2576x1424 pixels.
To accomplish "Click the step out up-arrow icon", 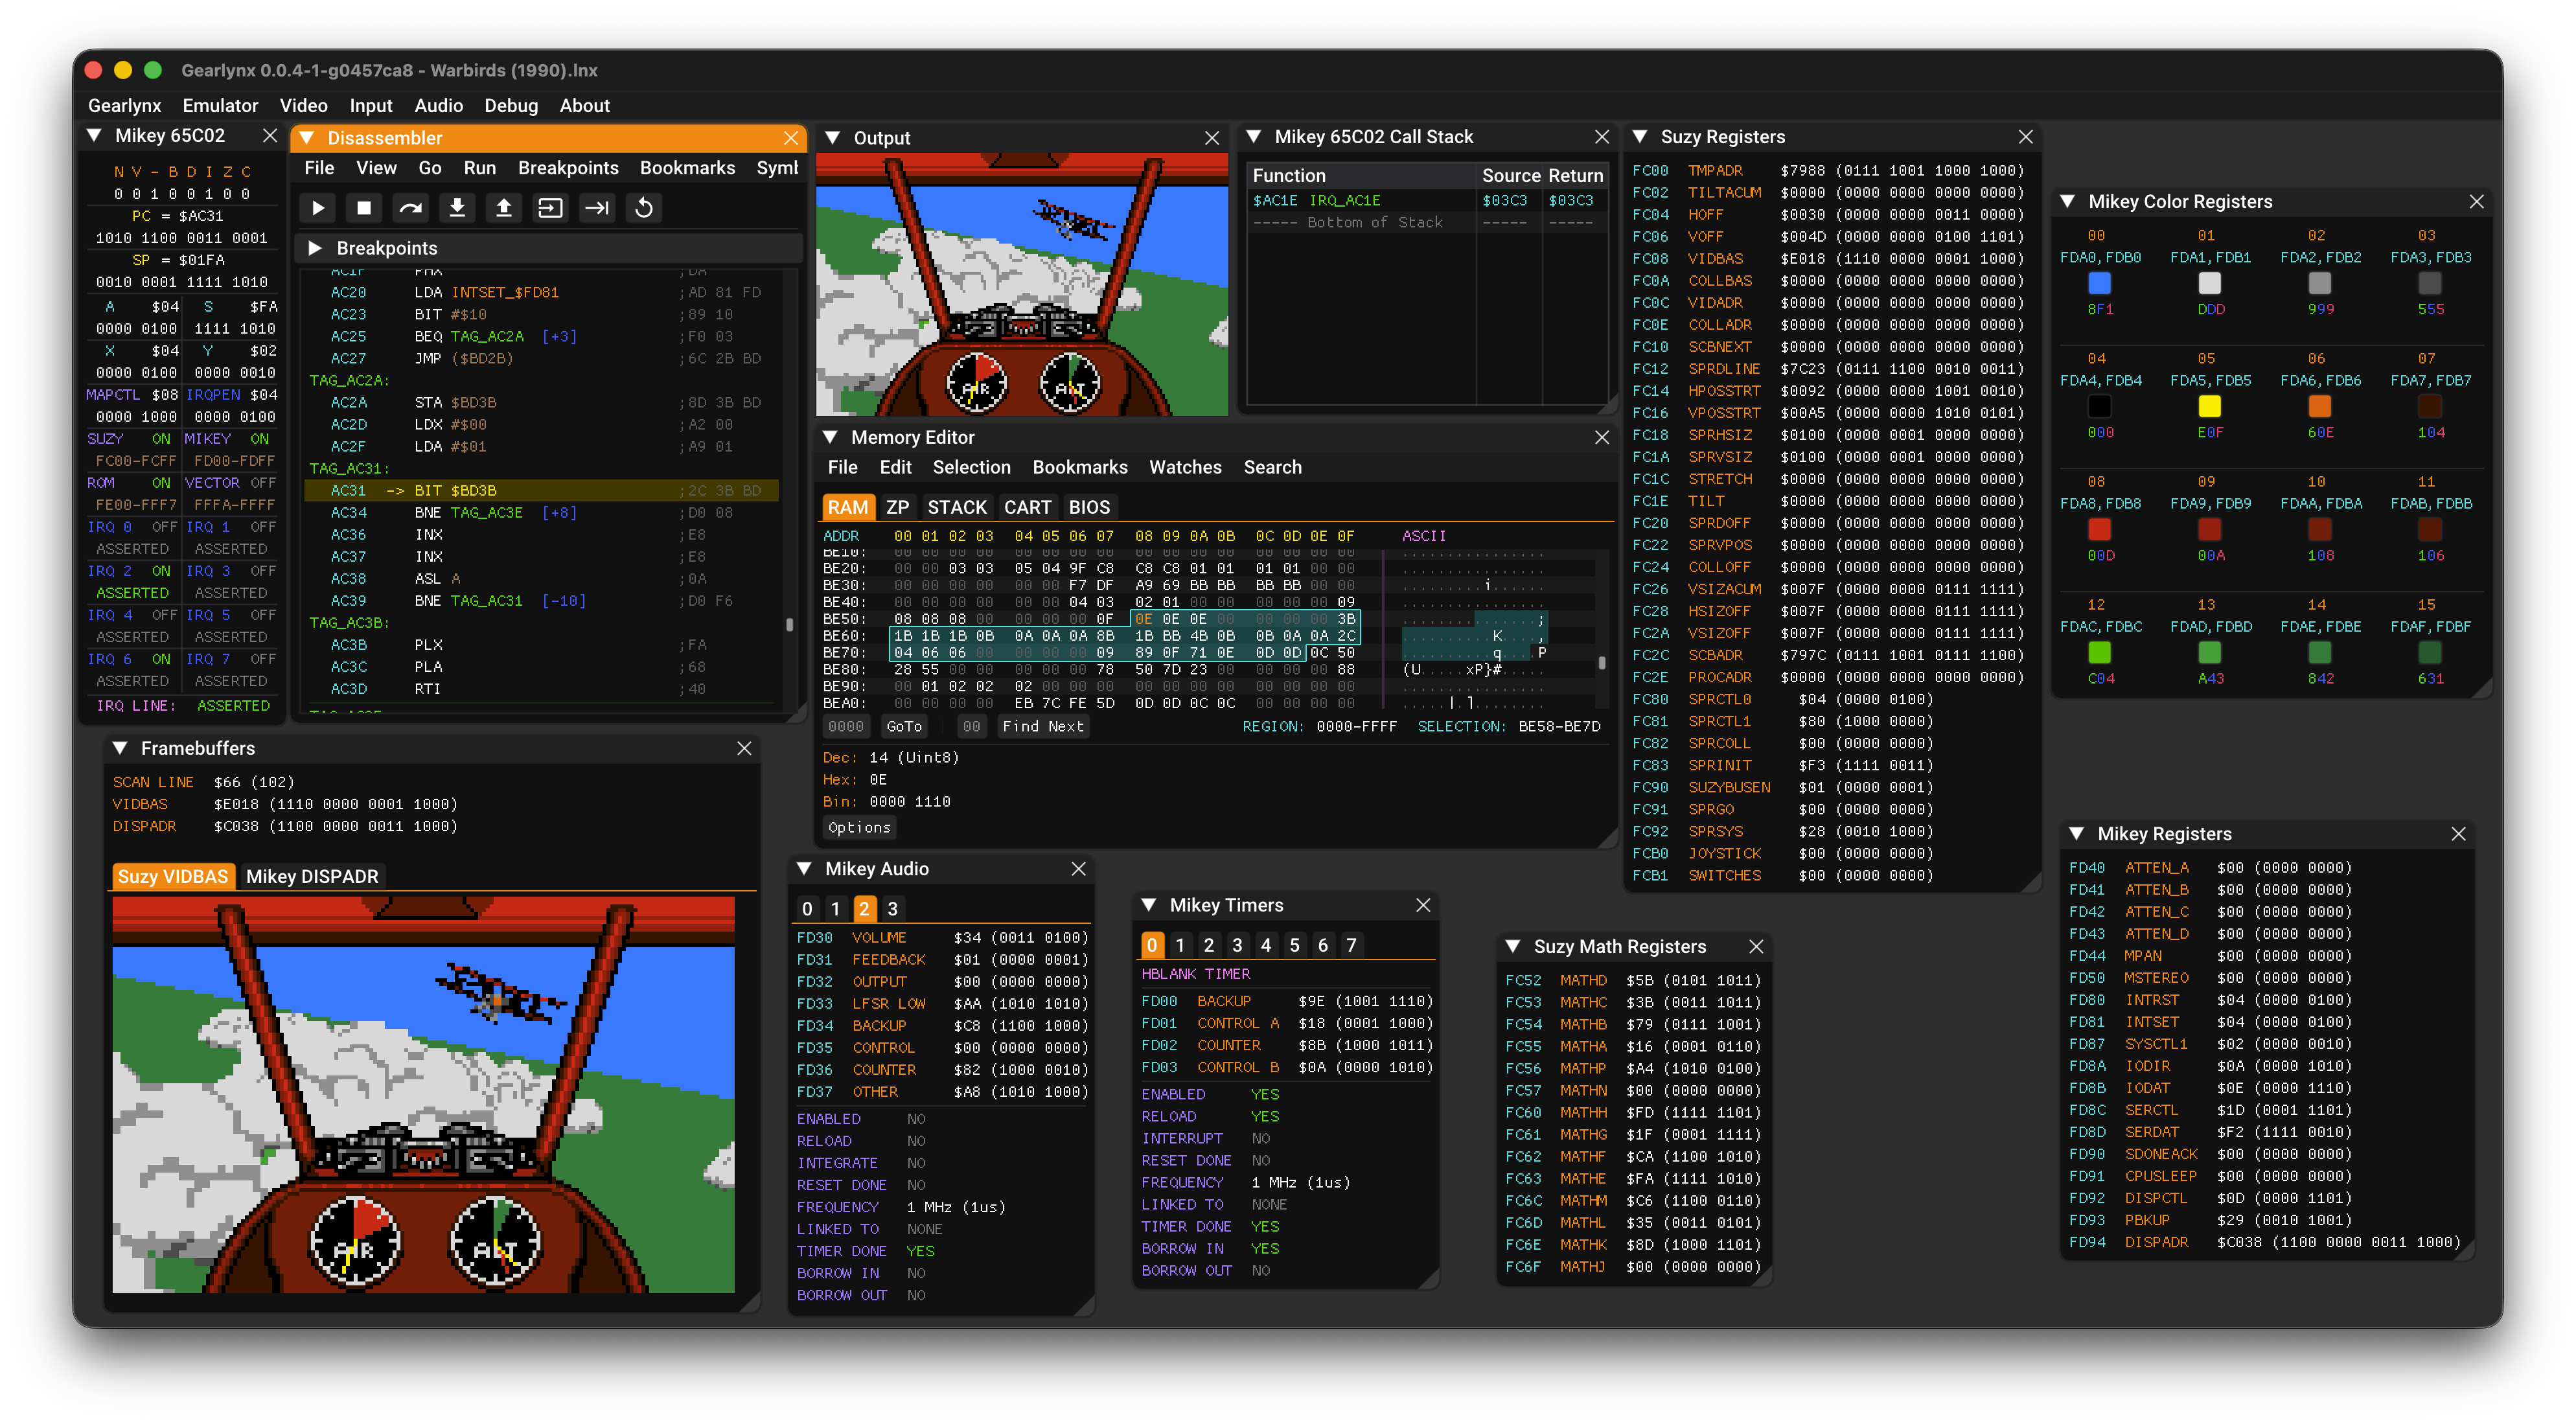I will click(504, 208).
